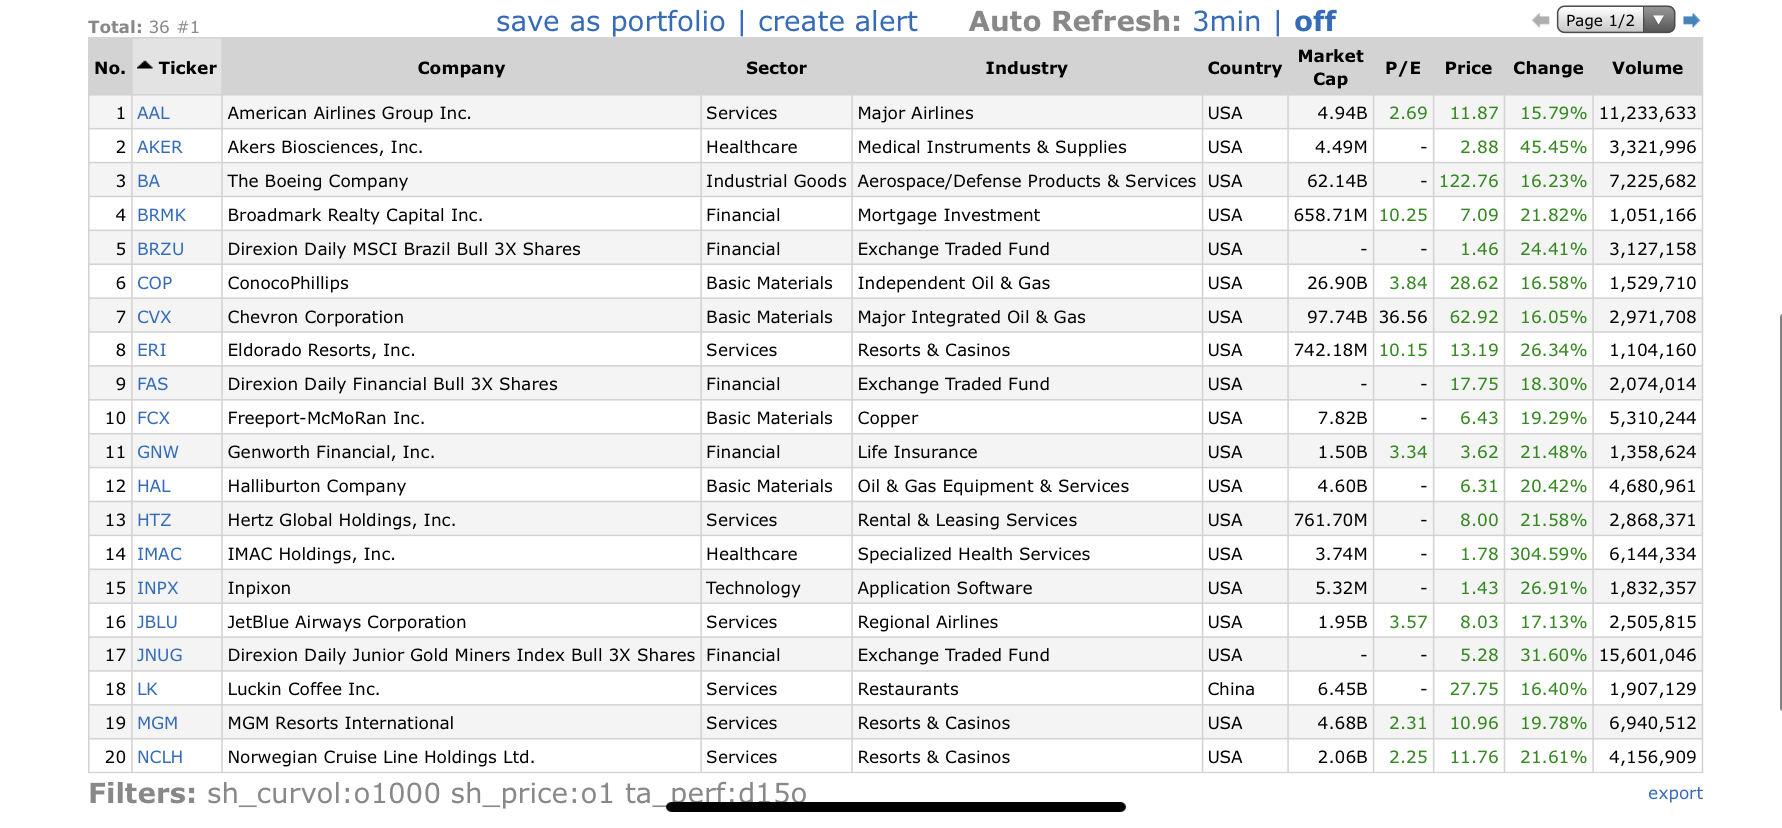Open the ERI ticker link
This screenshot has height=828, width=1782.
[152, 350]
